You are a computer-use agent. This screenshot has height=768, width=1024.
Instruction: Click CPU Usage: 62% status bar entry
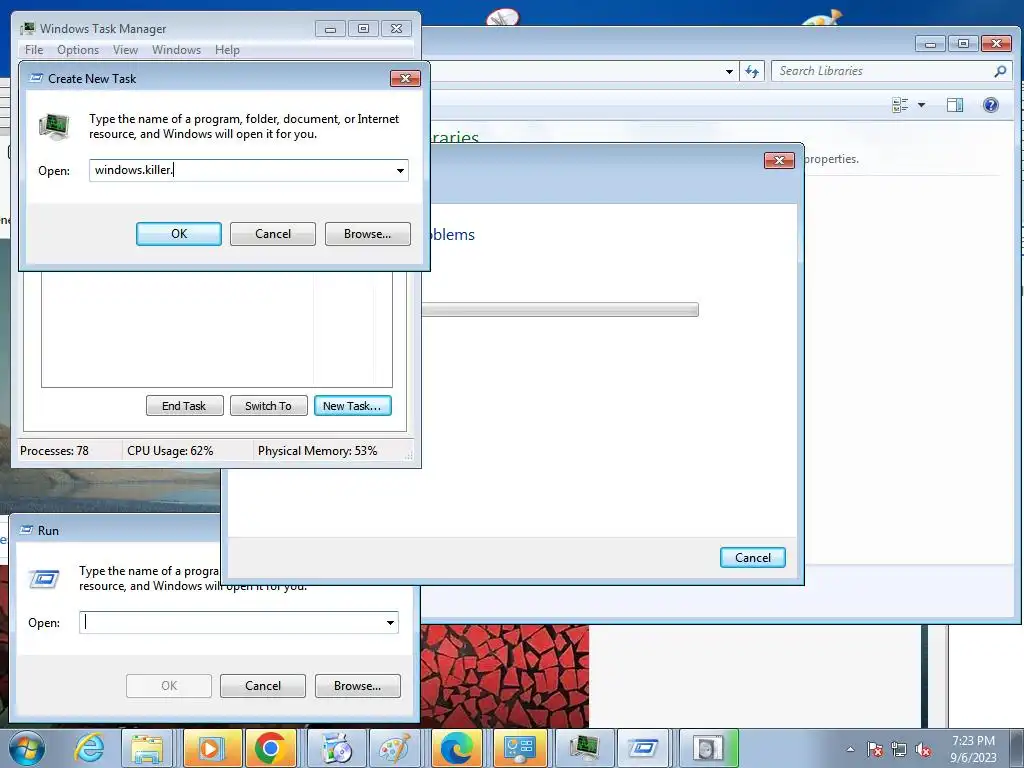tap(170, 451)
